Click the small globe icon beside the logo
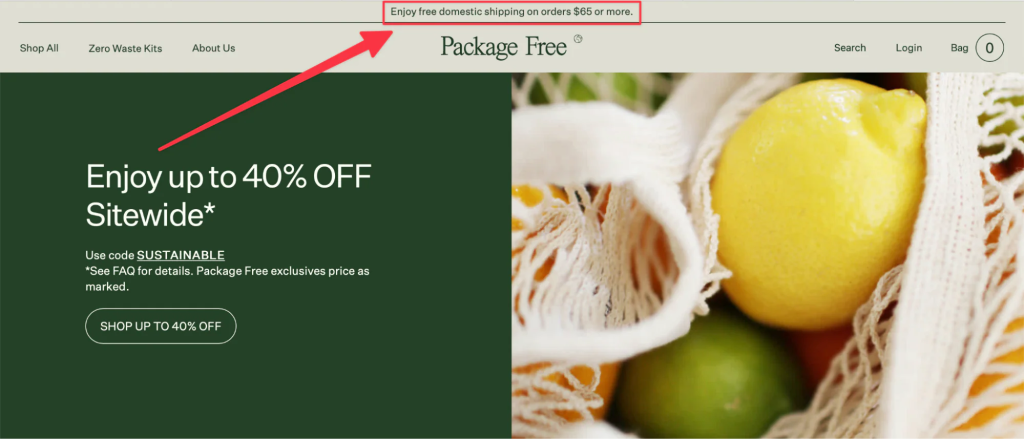Image resolution: width=1024 pixels, height=439 pixels. point(578,39)
